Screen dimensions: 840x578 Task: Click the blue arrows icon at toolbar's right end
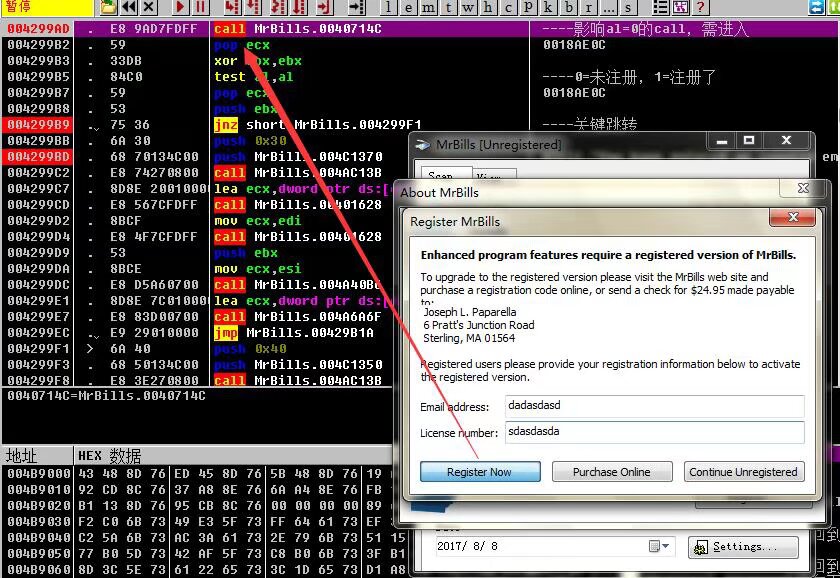816,7
